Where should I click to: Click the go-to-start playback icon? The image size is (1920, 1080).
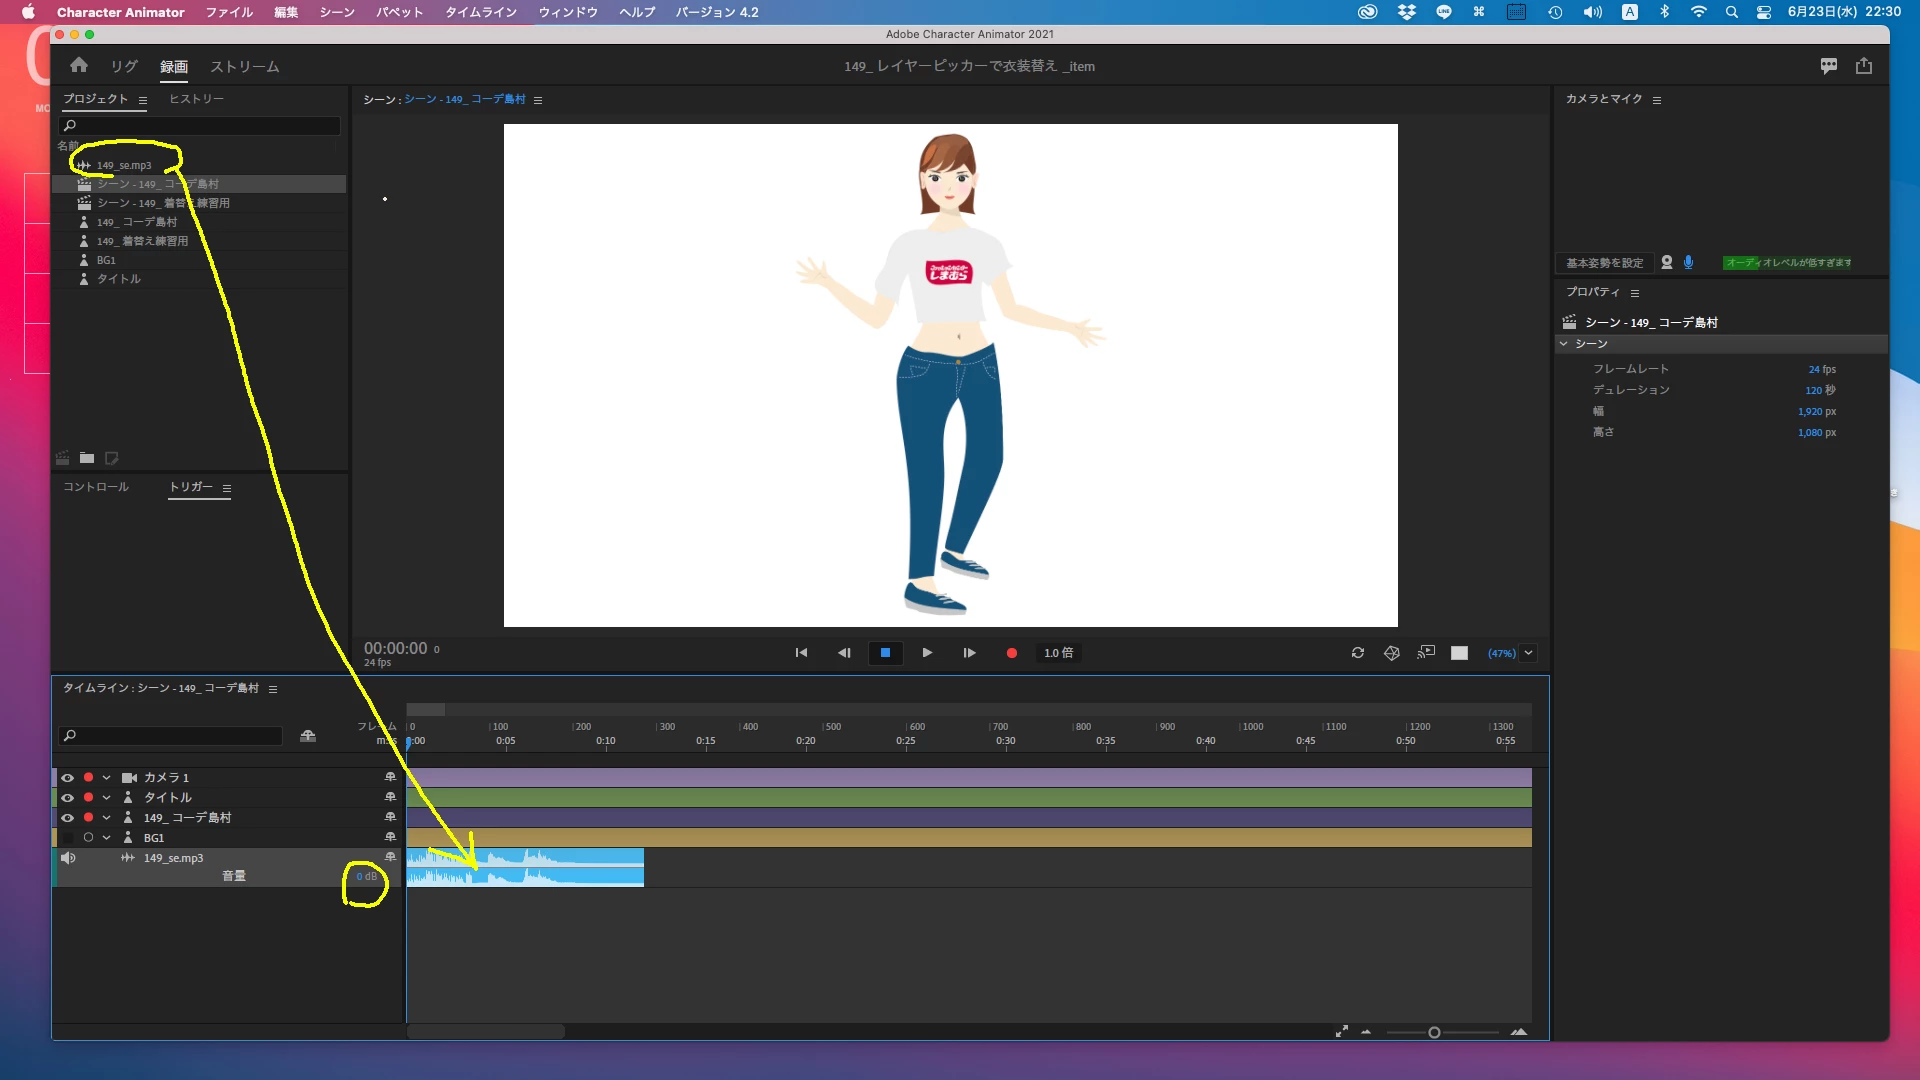[801, 653]
